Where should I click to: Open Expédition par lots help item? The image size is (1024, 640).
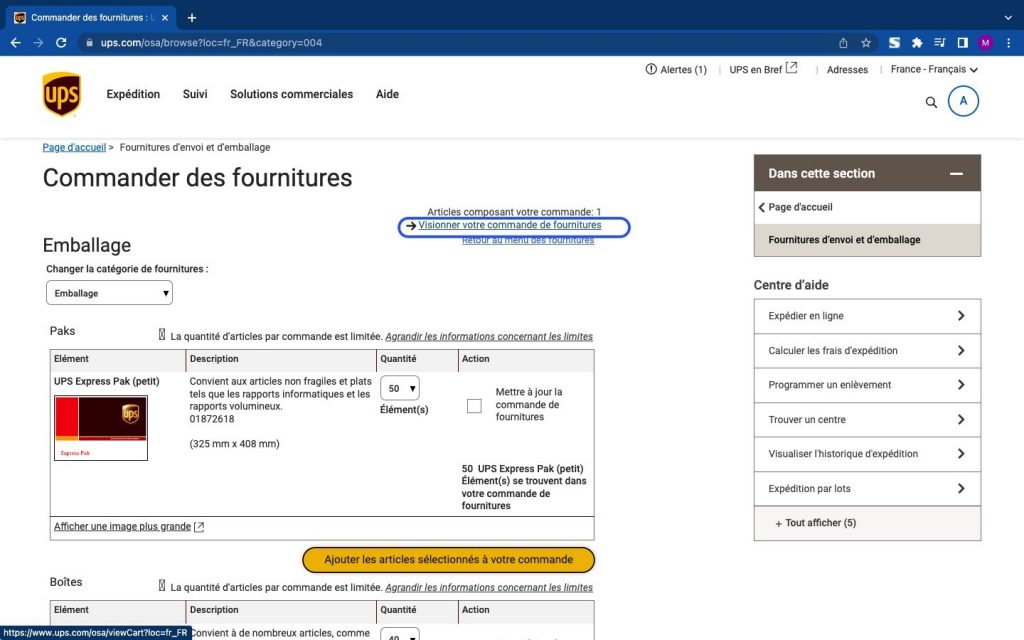coord(867,488)
